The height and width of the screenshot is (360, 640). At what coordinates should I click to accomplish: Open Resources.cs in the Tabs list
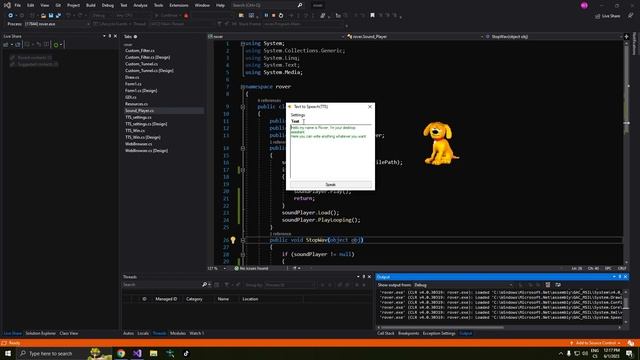[x=136, y=104]
